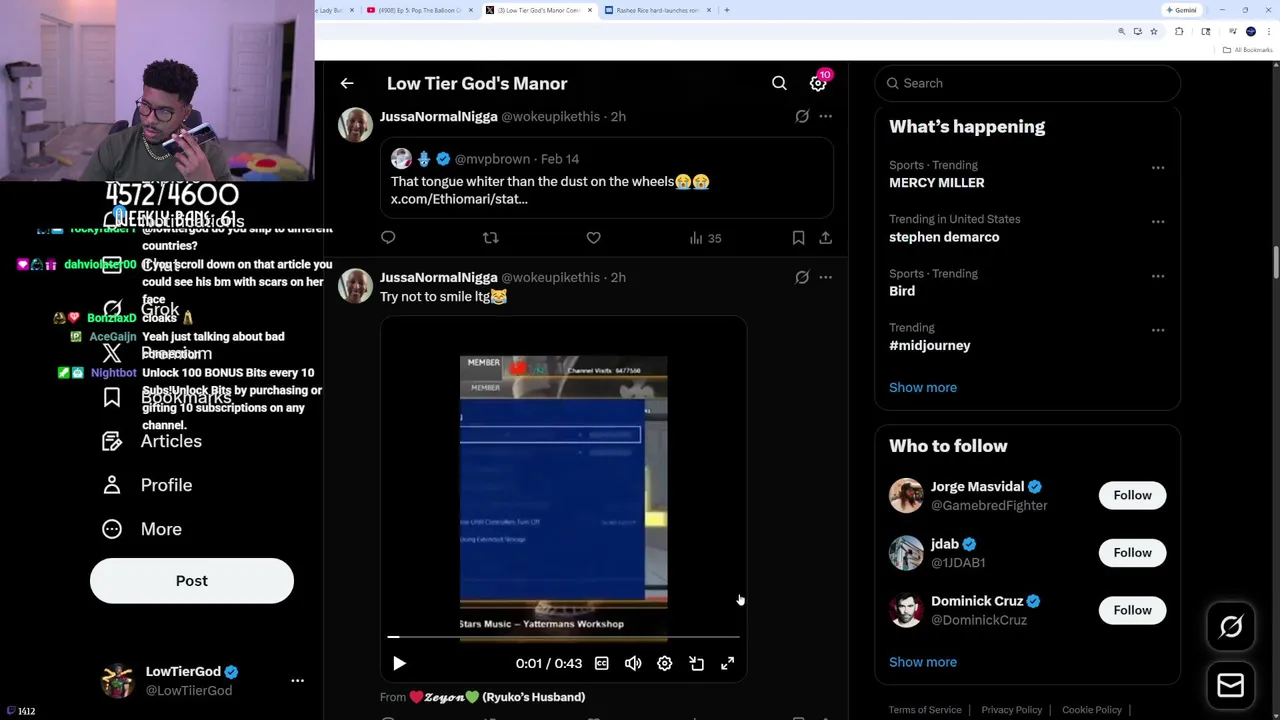Open Grok icon on first JussaNormalNigga post
Viewport: 1280px width, 720px height.
[802, 117]
